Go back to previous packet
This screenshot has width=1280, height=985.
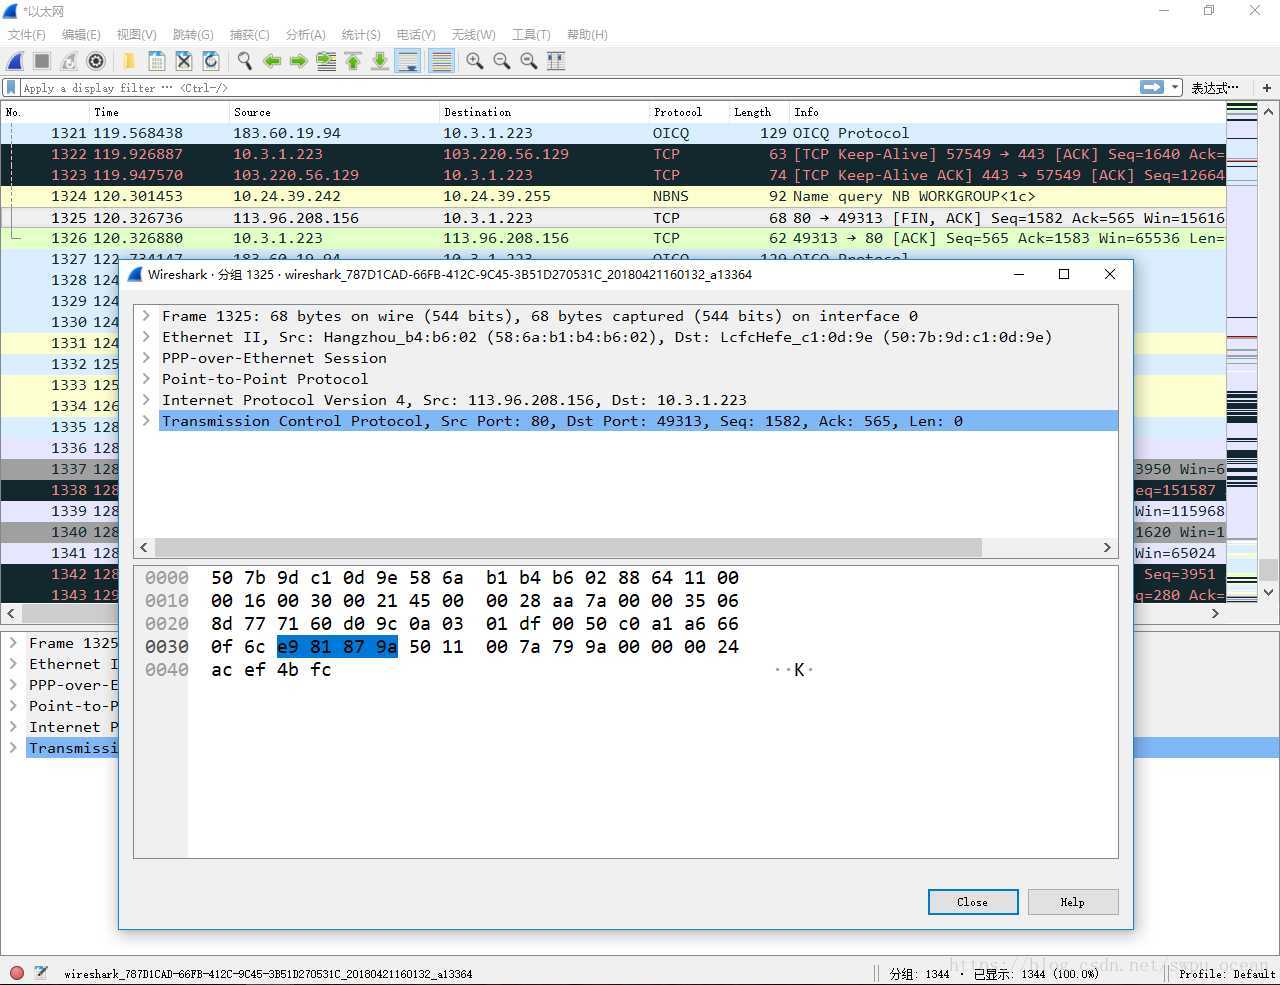click(272, 61)
